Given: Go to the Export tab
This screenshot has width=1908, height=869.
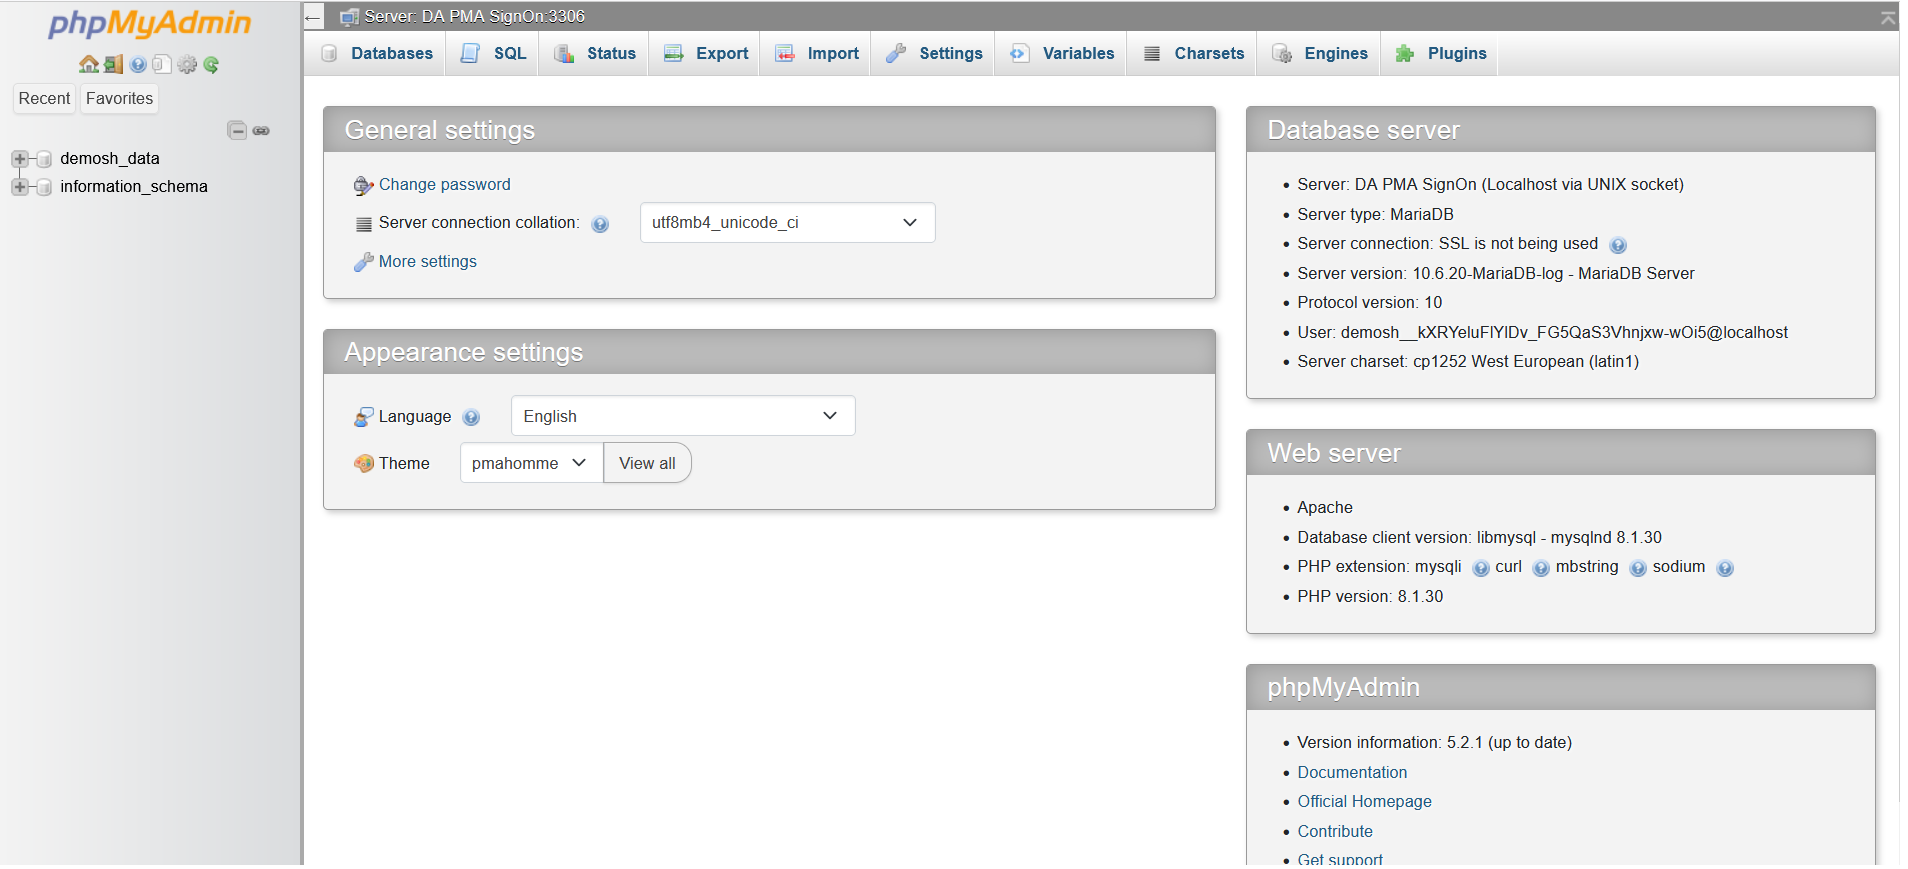Looking at the screenshot, I should [706, 54].
